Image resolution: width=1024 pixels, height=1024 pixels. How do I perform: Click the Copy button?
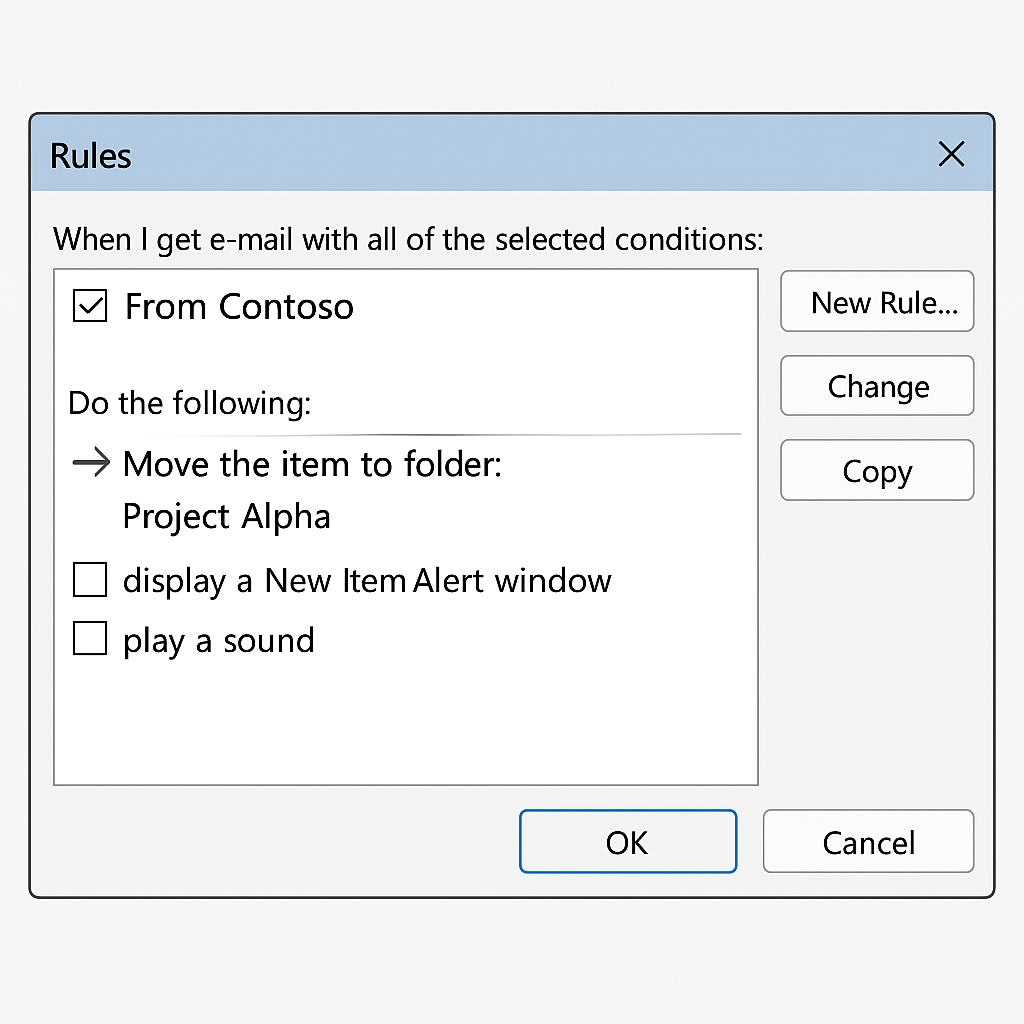coord(877,470)
